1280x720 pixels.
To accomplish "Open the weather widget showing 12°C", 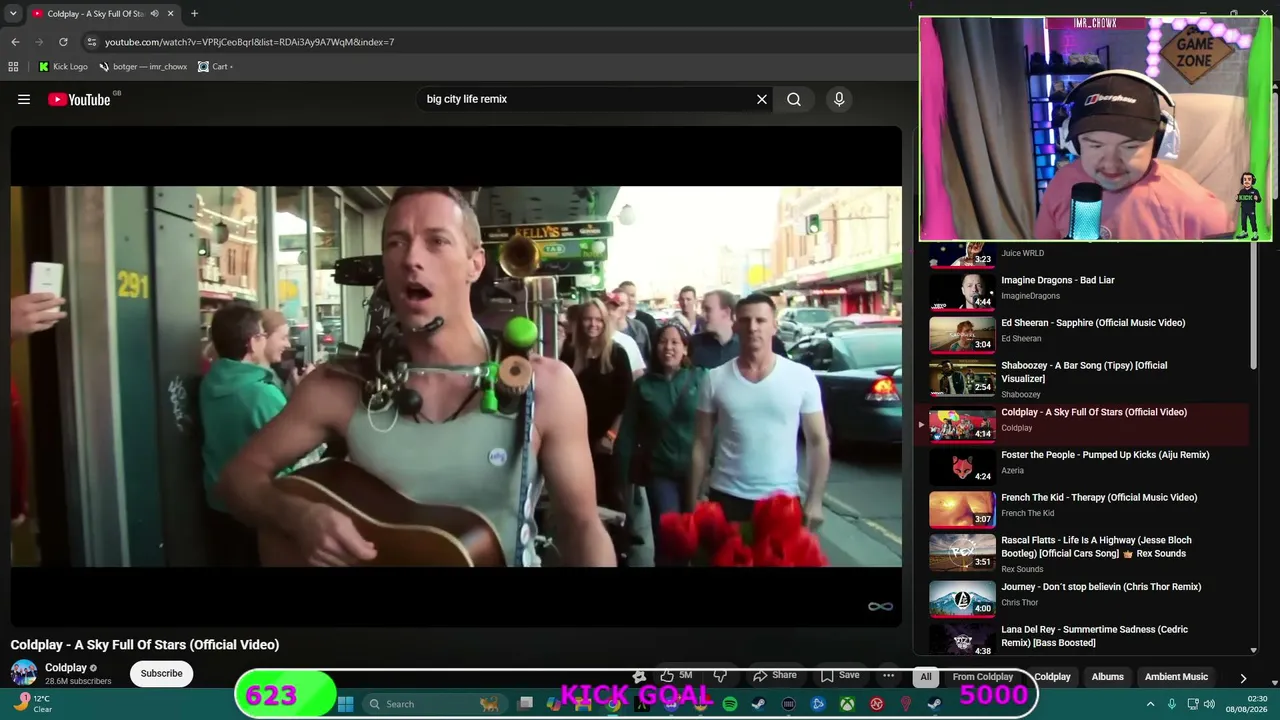I will click(x=31, y=704).
